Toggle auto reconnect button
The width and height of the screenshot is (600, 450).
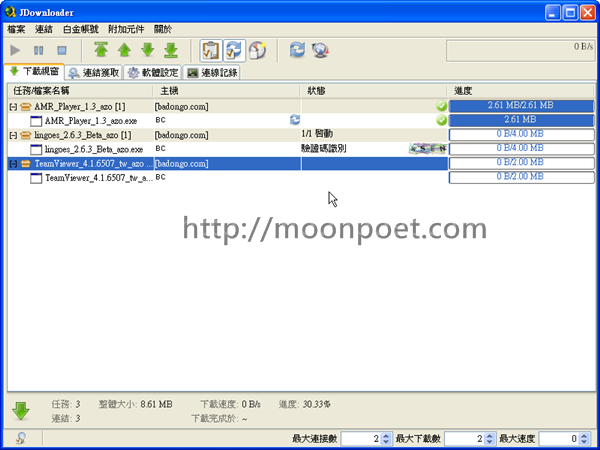234,51
